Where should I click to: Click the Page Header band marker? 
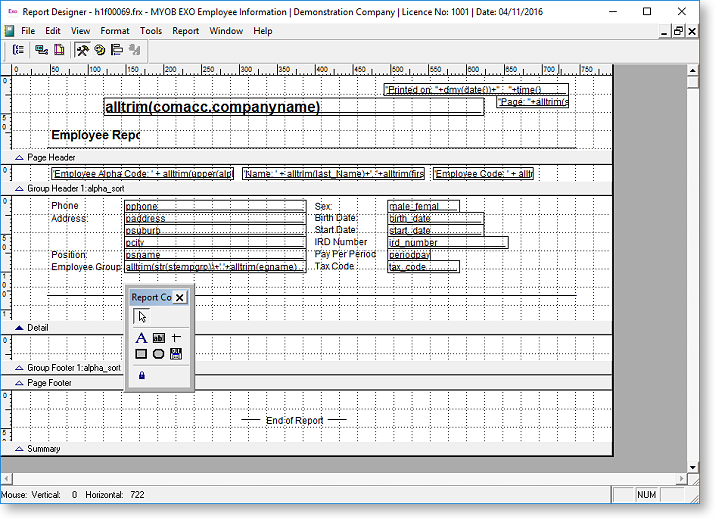pyautogui.click(x=19, y=158)
